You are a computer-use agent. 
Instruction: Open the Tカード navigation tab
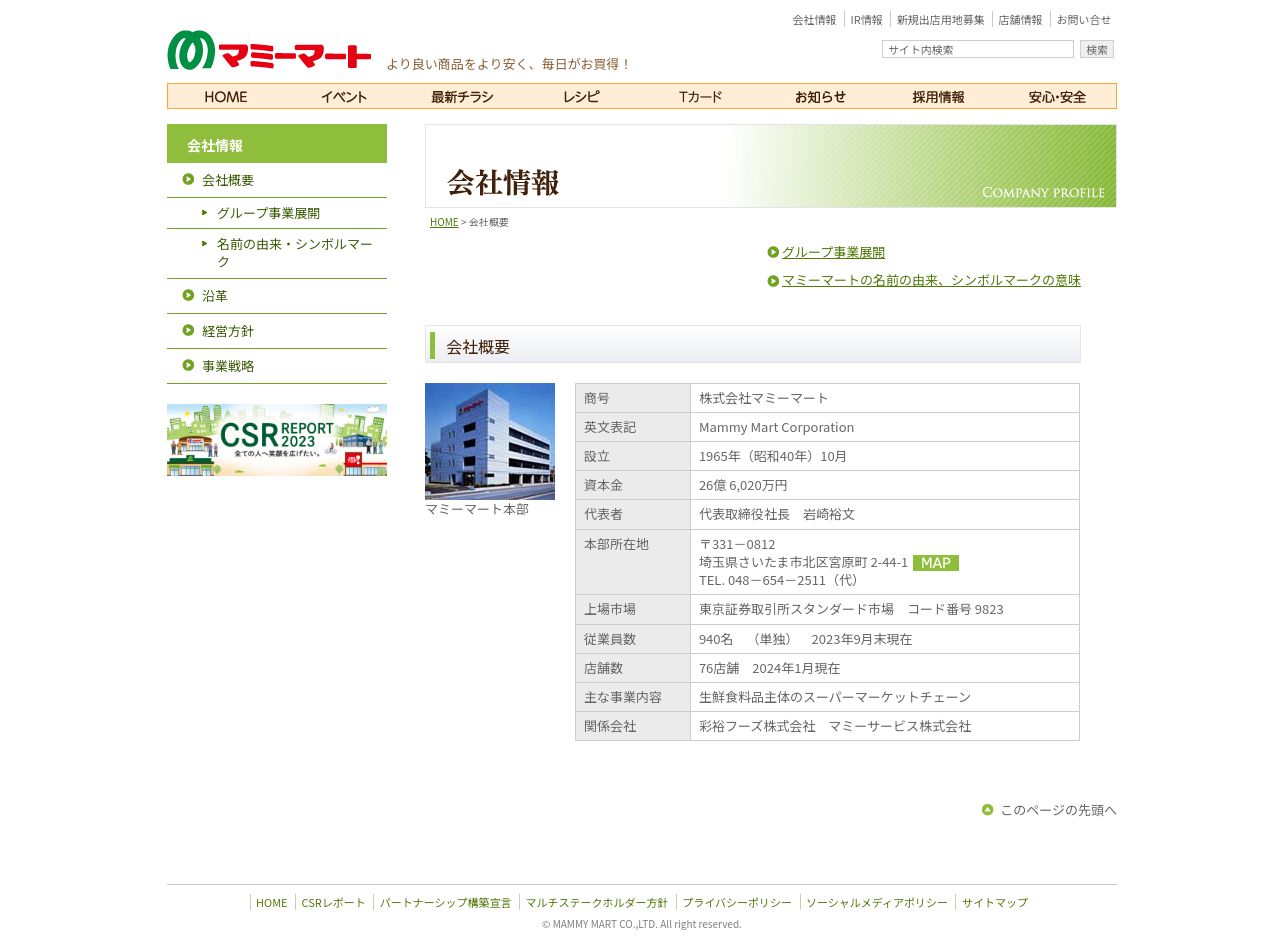[x=700, y=96]
